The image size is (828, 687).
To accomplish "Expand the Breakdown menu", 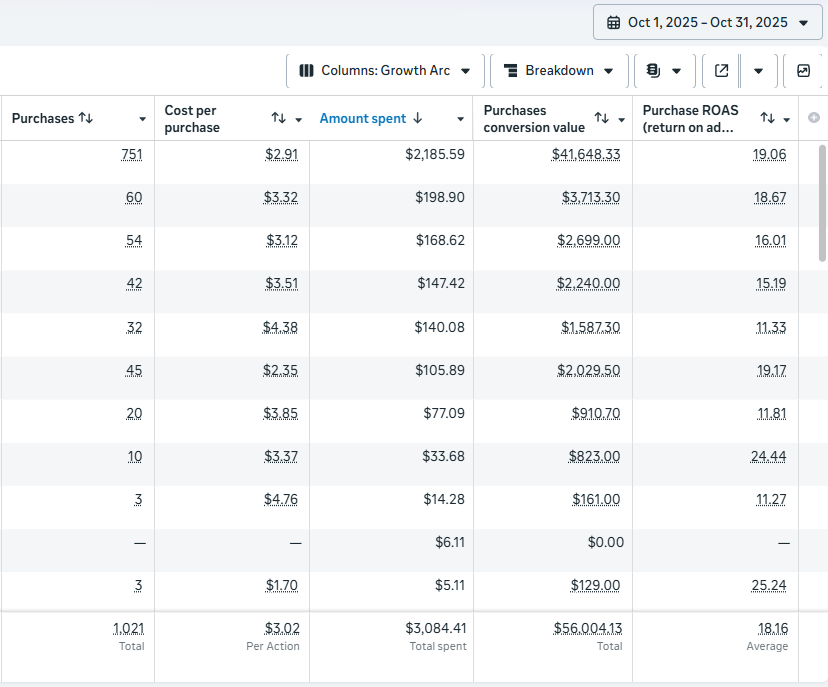I will pyautogui.click(x=558, y=71).
